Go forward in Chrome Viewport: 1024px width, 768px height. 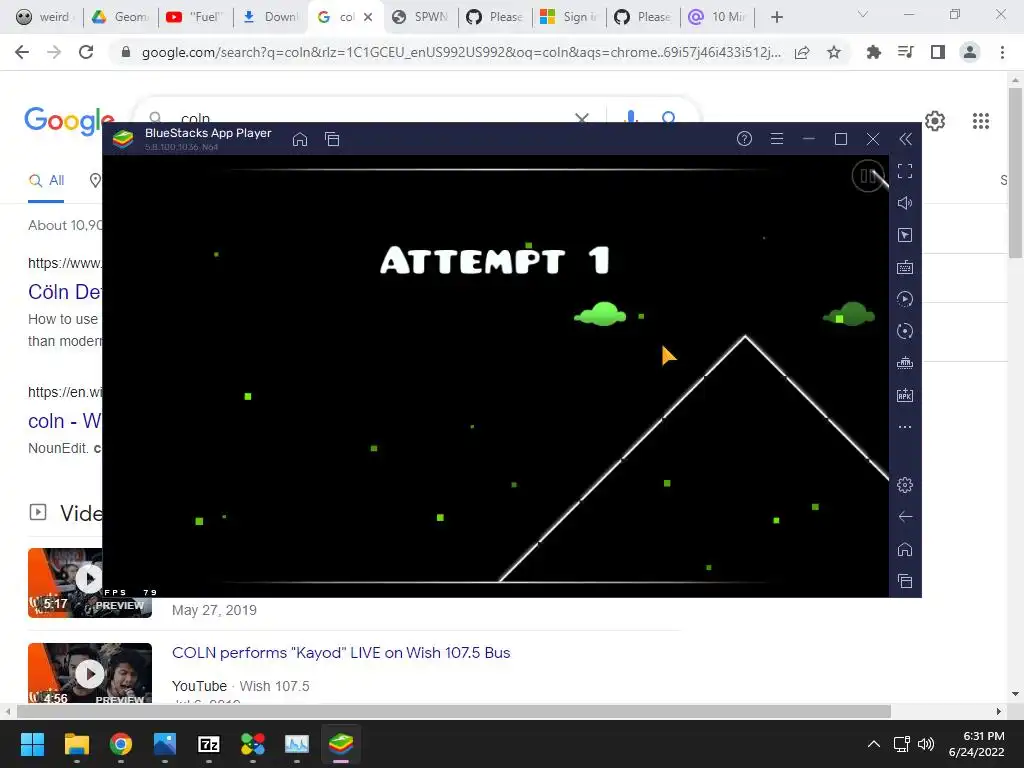click(x=54, y=52)
